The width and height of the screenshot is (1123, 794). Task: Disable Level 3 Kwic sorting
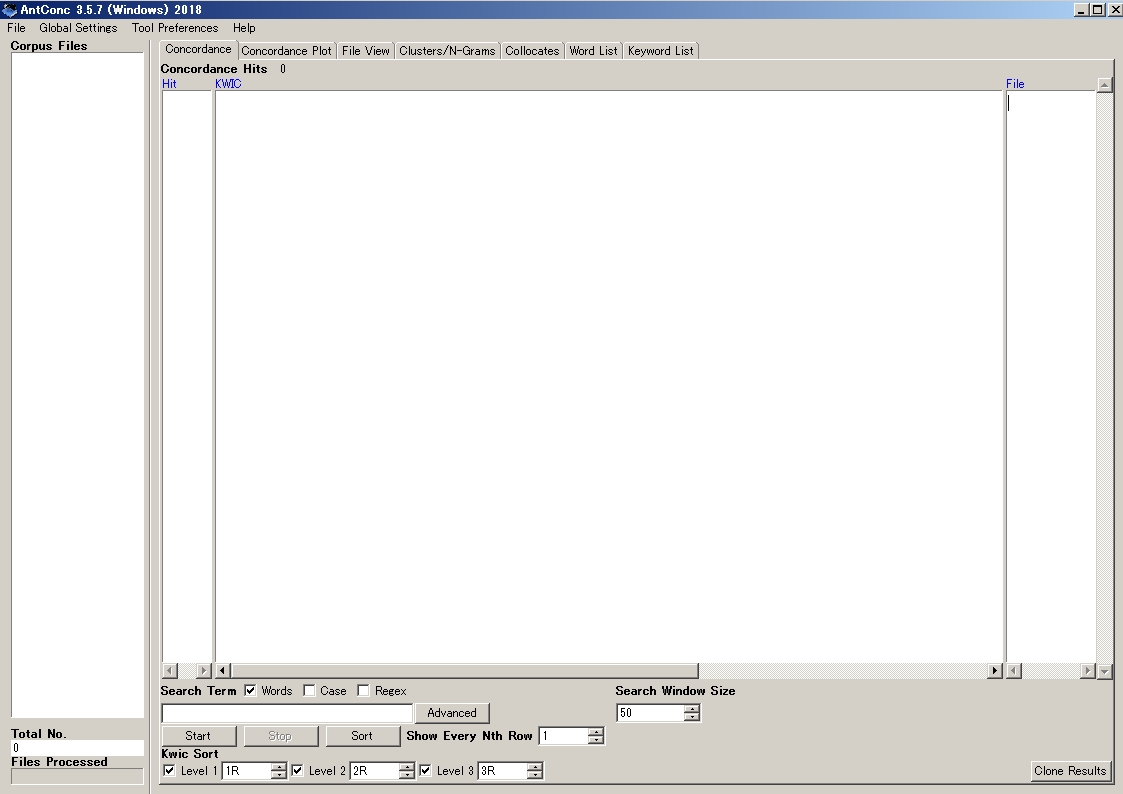coord(425,770)
